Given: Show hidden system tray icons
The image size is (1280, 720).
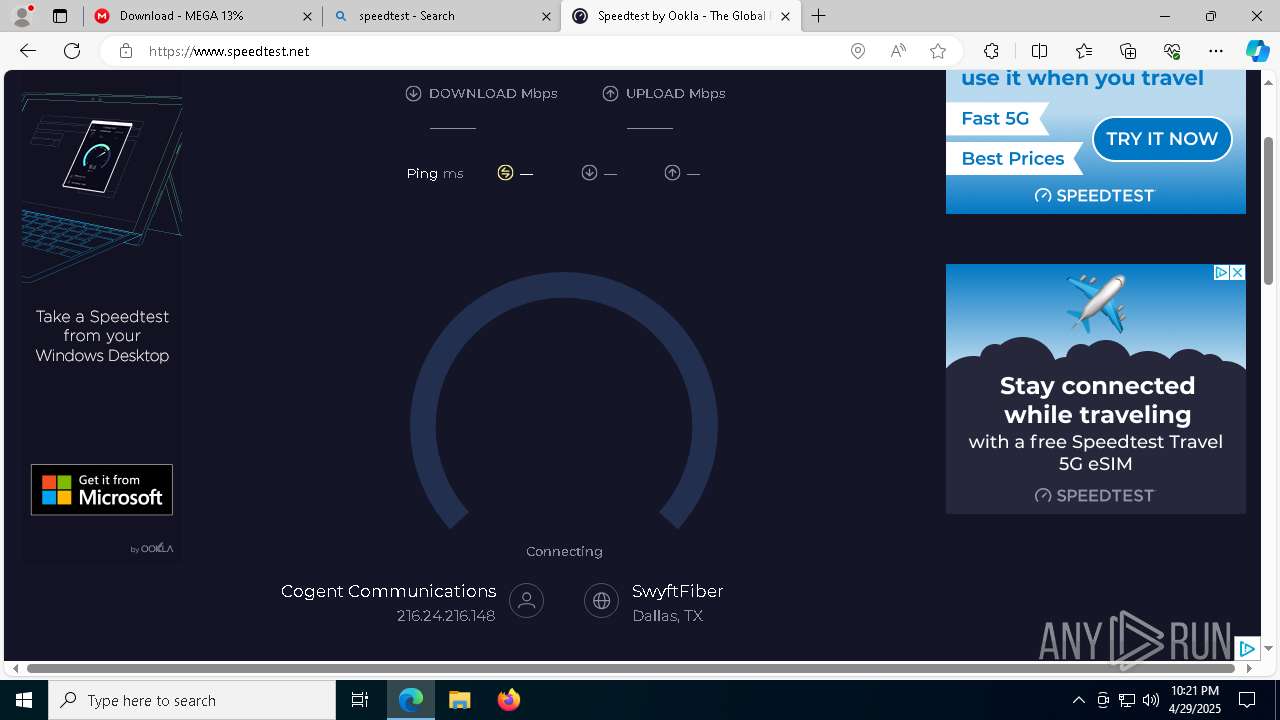Looking at the screenshot, I should 1078,700.
